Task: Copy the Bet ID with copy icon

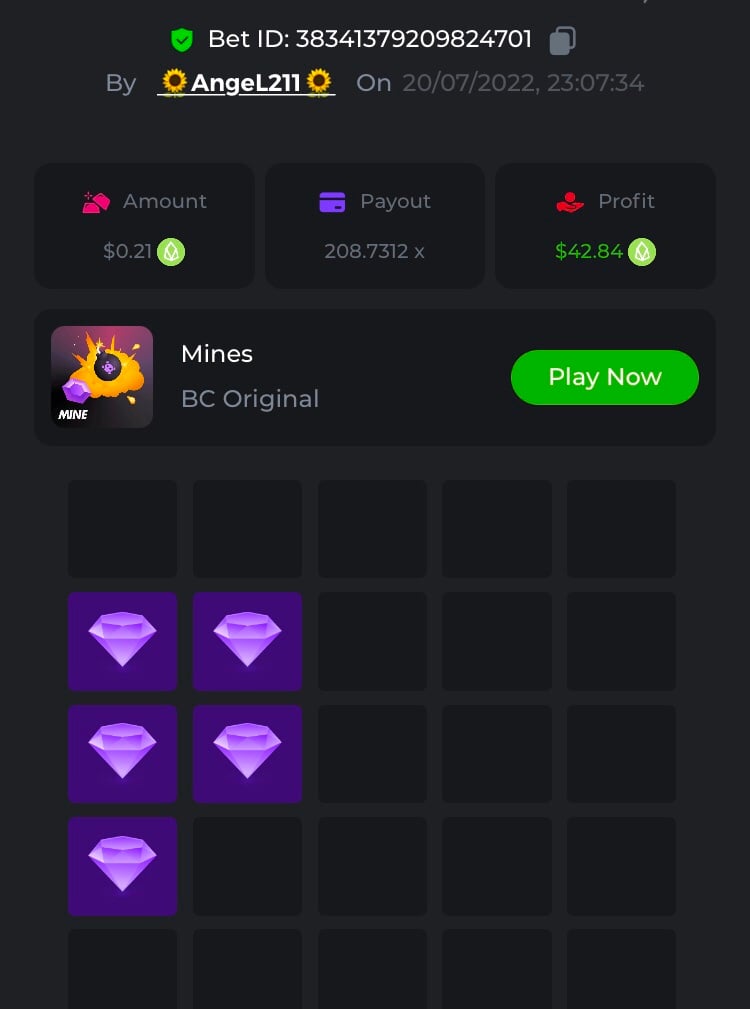Action: pos(562,40)
